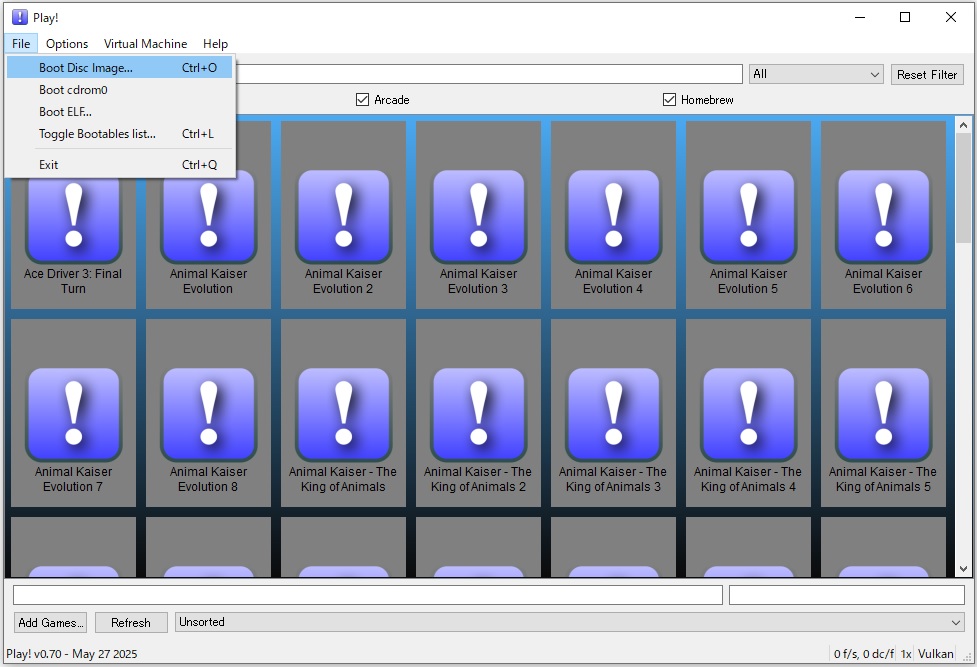Click Animal Kaiser Evolution 6 icon
The image size is (977, 667).
point(884,215)
